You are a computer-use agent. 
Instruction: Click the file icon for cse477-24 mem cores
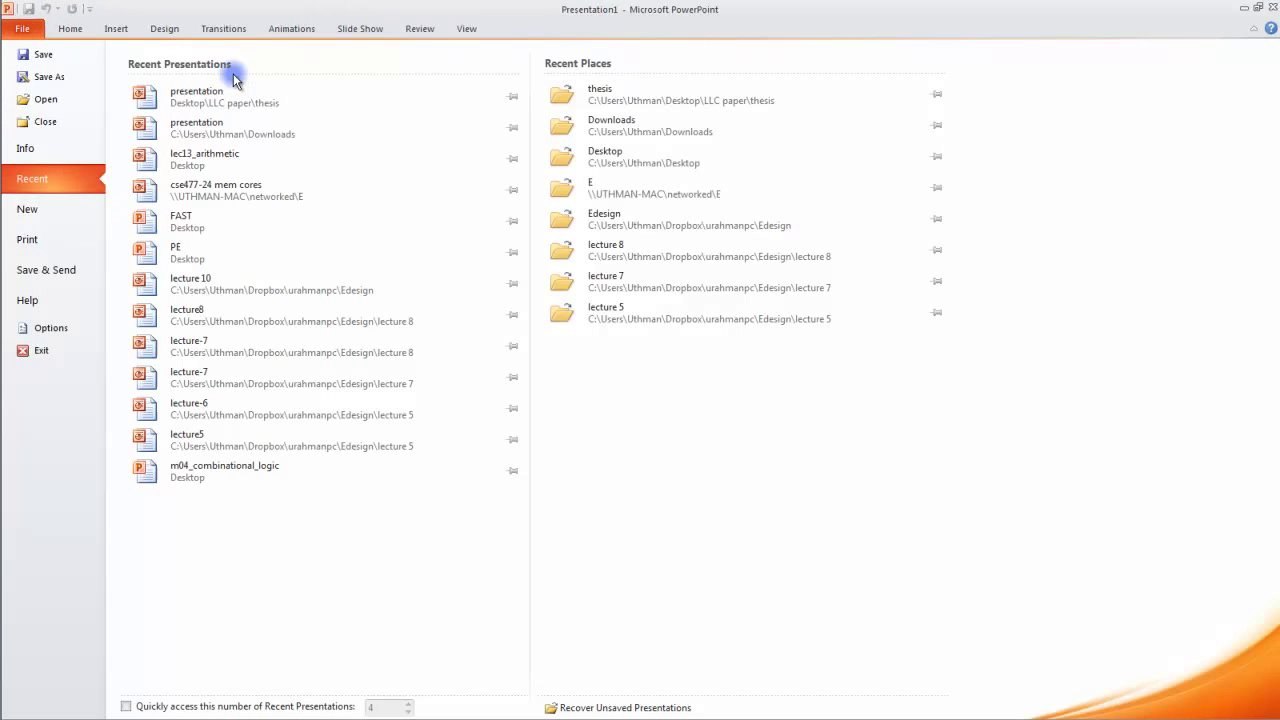pyautogui.click(x=145, y=190)
